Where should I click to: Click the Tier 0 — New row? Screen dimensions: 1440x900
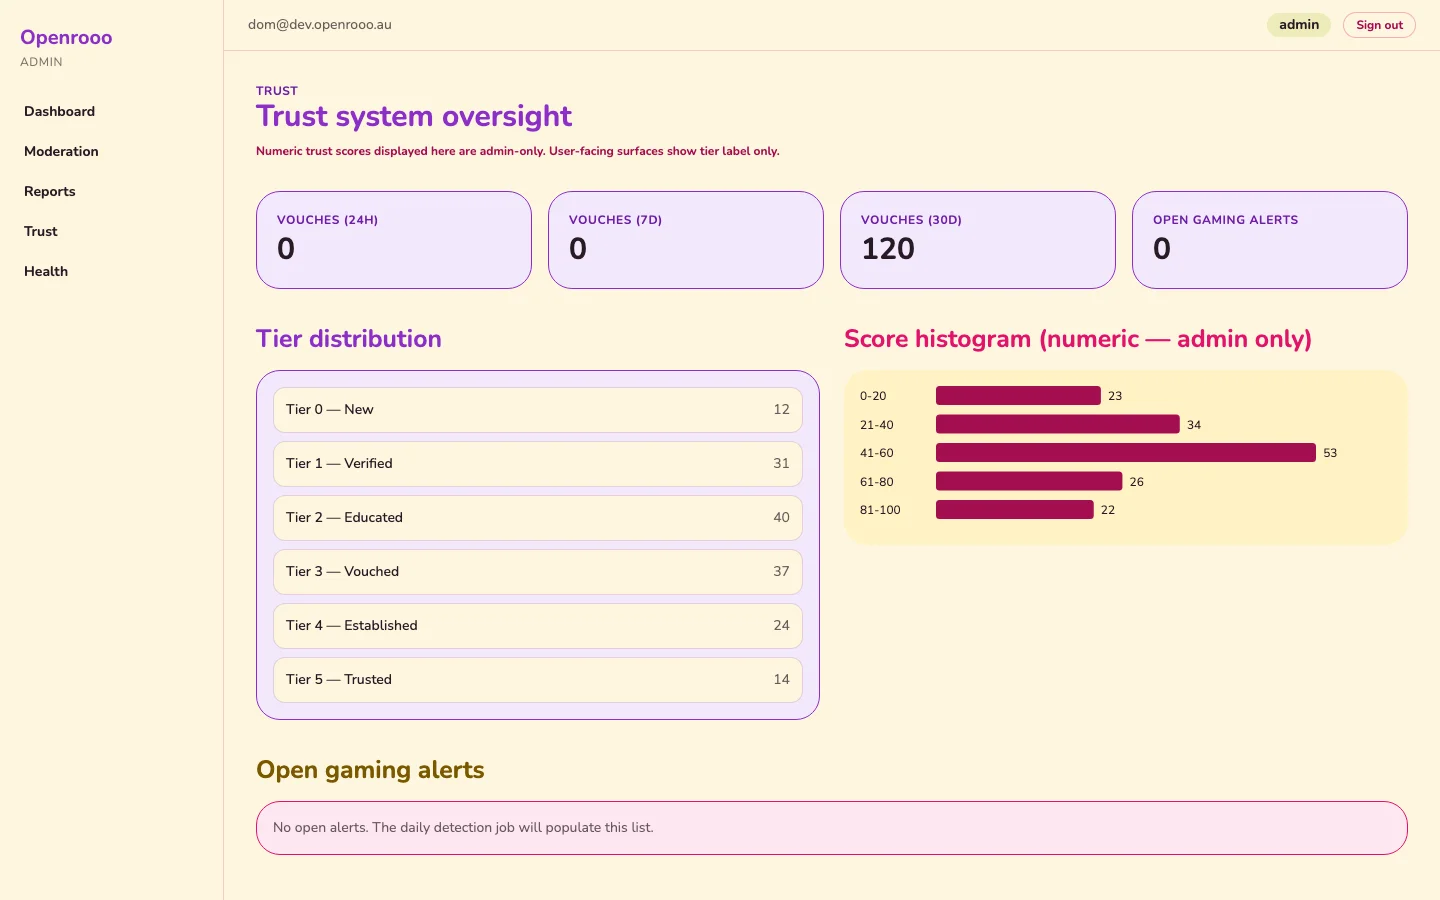click(x=538, y=410)
